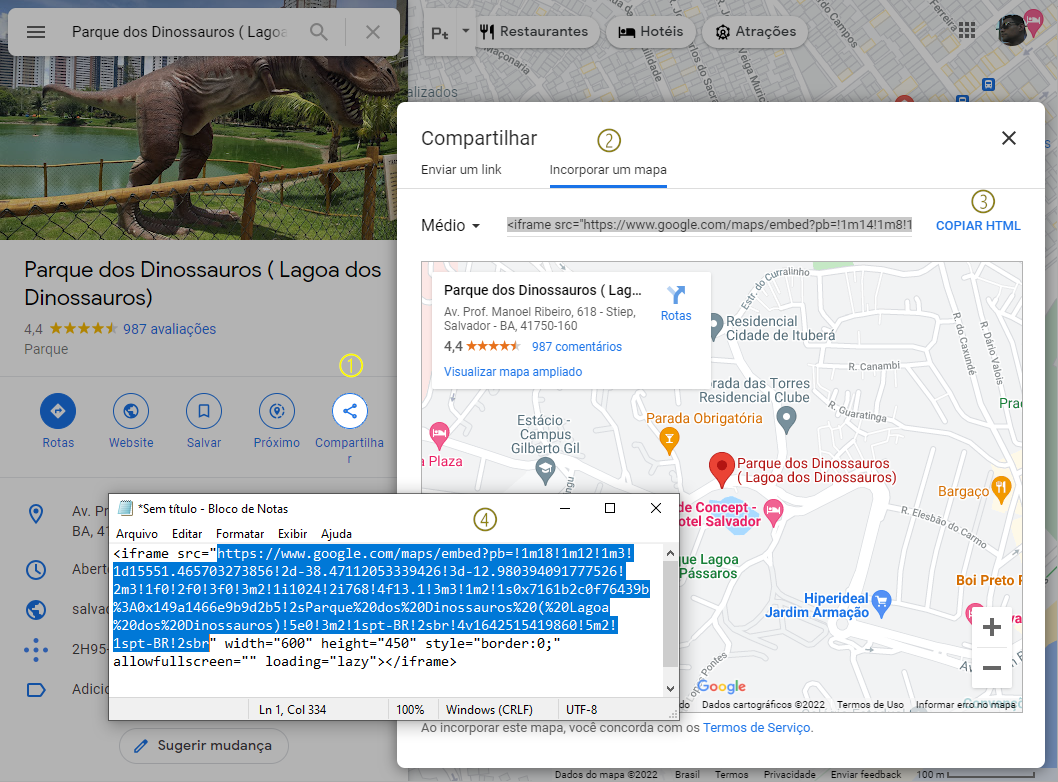Close the Compartilhar dialog
1058x782 pixels.
tap(1009, 138)
